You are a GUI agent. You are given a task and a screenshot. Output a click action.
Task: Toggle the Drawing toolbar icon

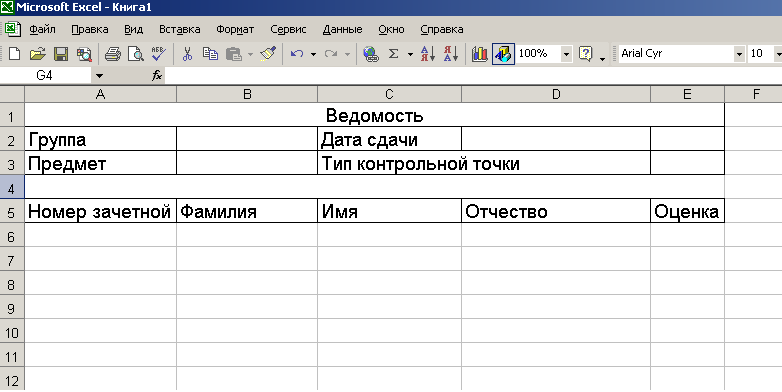[x=503, y=53]
